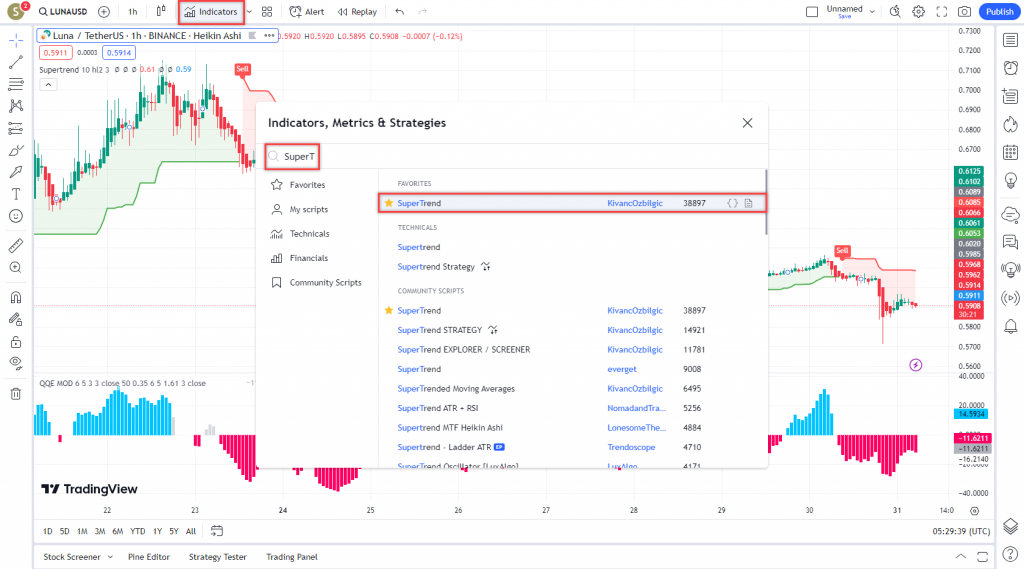This screenshot has height=569, width=1024.
Task: Select the arrow marker tool
Action: [16, 172]
